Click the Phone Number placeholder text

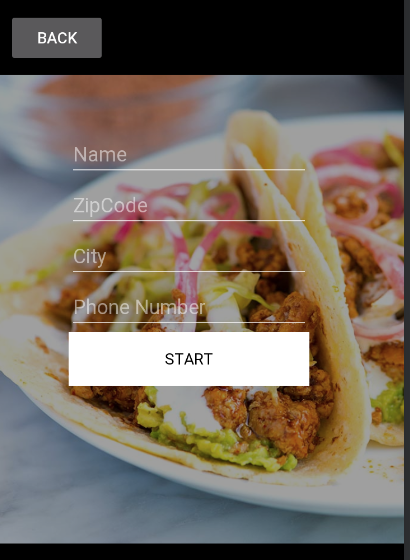(x=139, y=307)
